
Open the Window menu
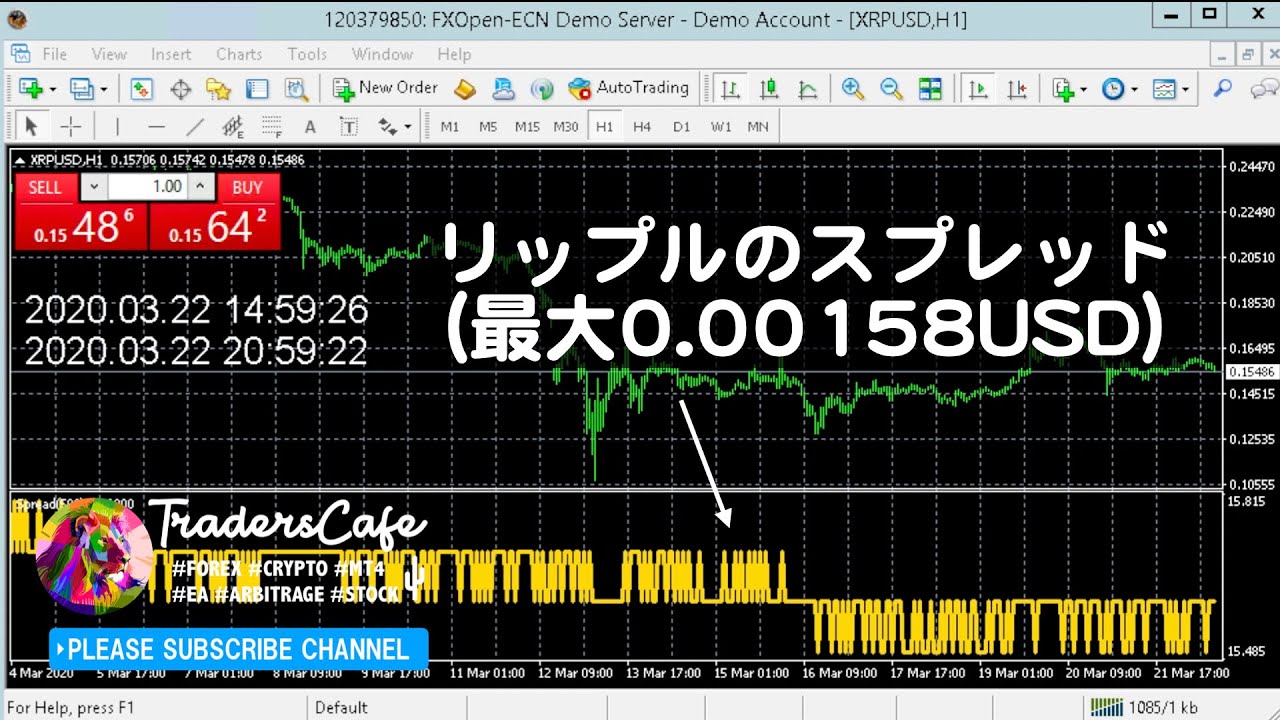(382, 54)
